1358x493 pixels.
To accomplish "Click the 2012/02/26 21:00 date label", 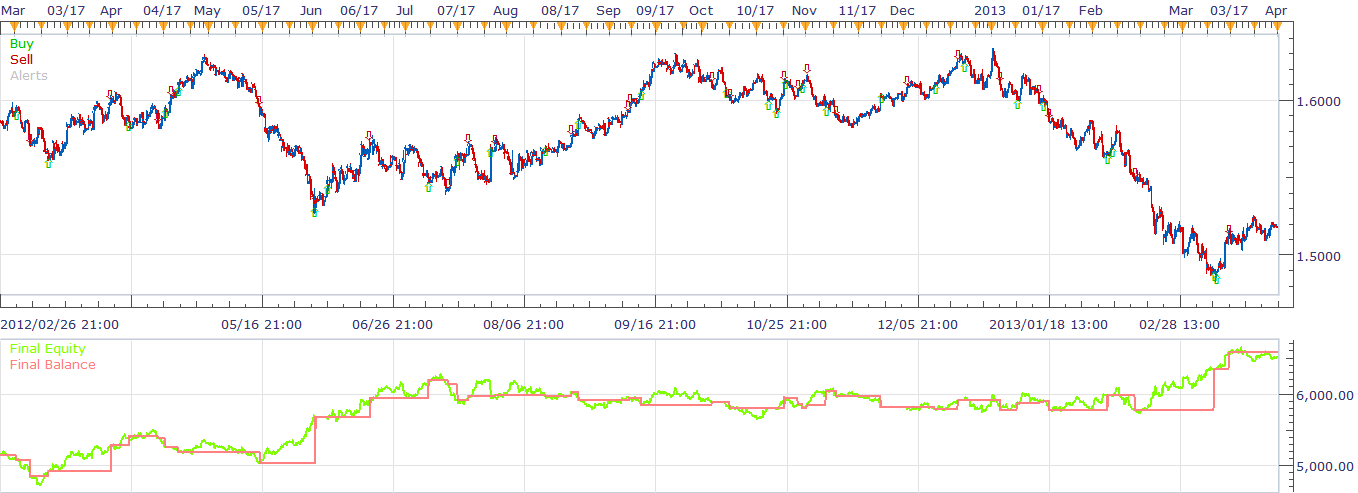I will pos(60,325).
